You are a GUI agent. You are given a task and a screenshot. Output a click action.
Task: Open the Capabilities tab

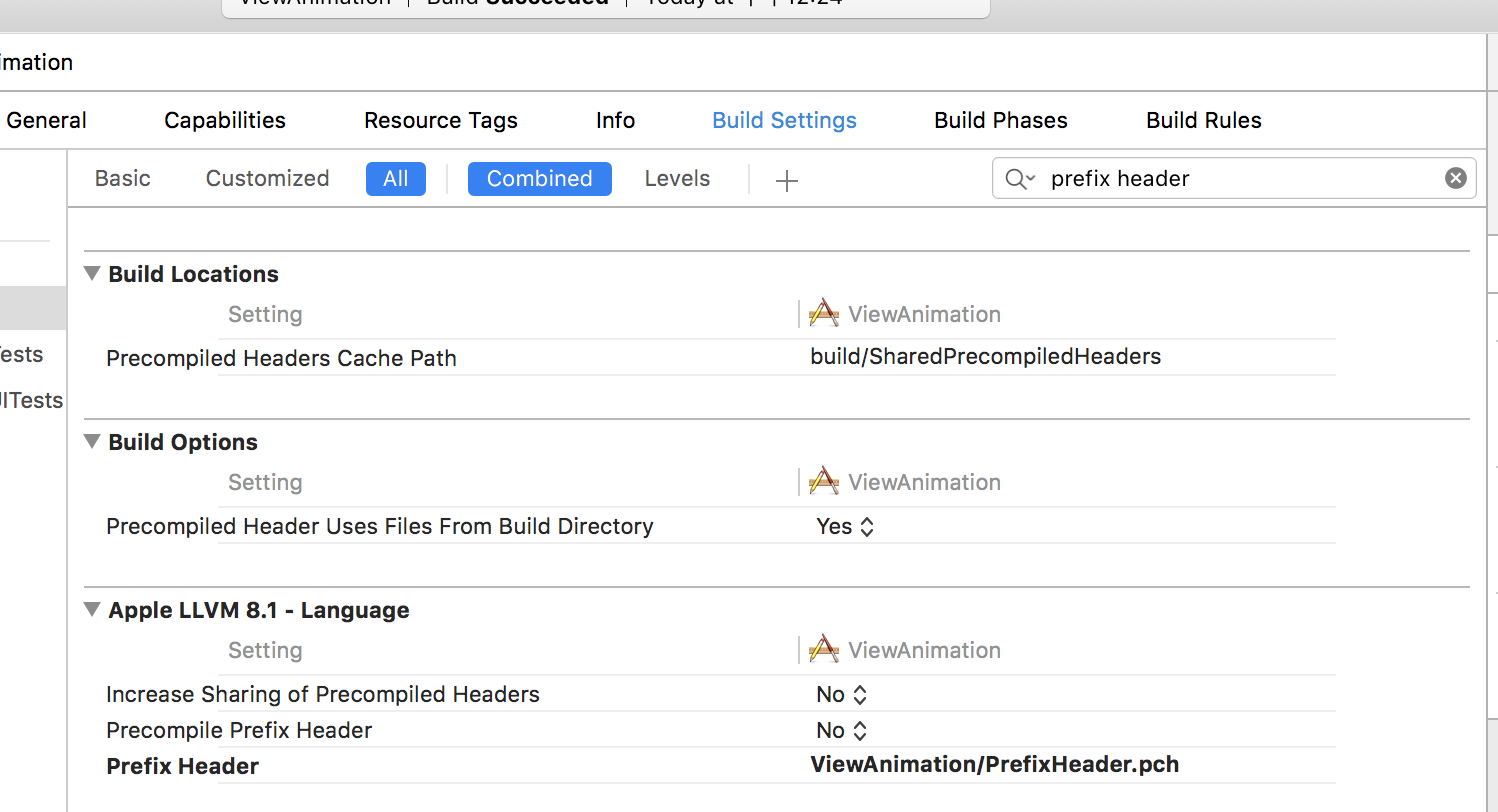(x=224, y=120)
